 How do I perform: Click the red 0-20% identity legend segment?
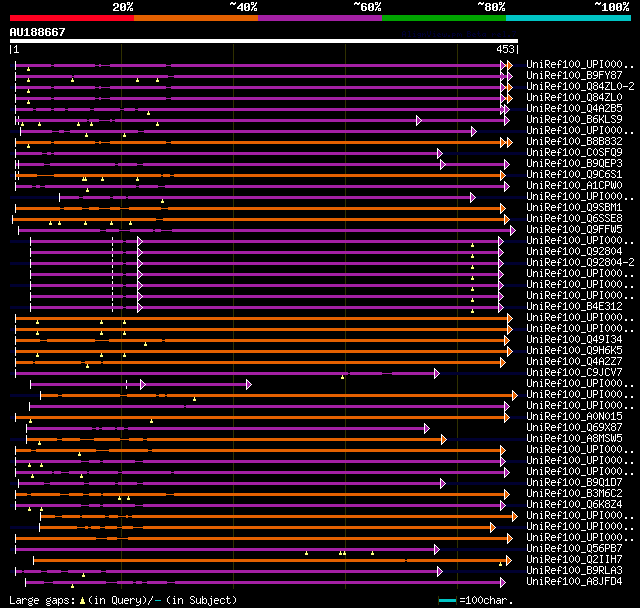click(72, 18)
